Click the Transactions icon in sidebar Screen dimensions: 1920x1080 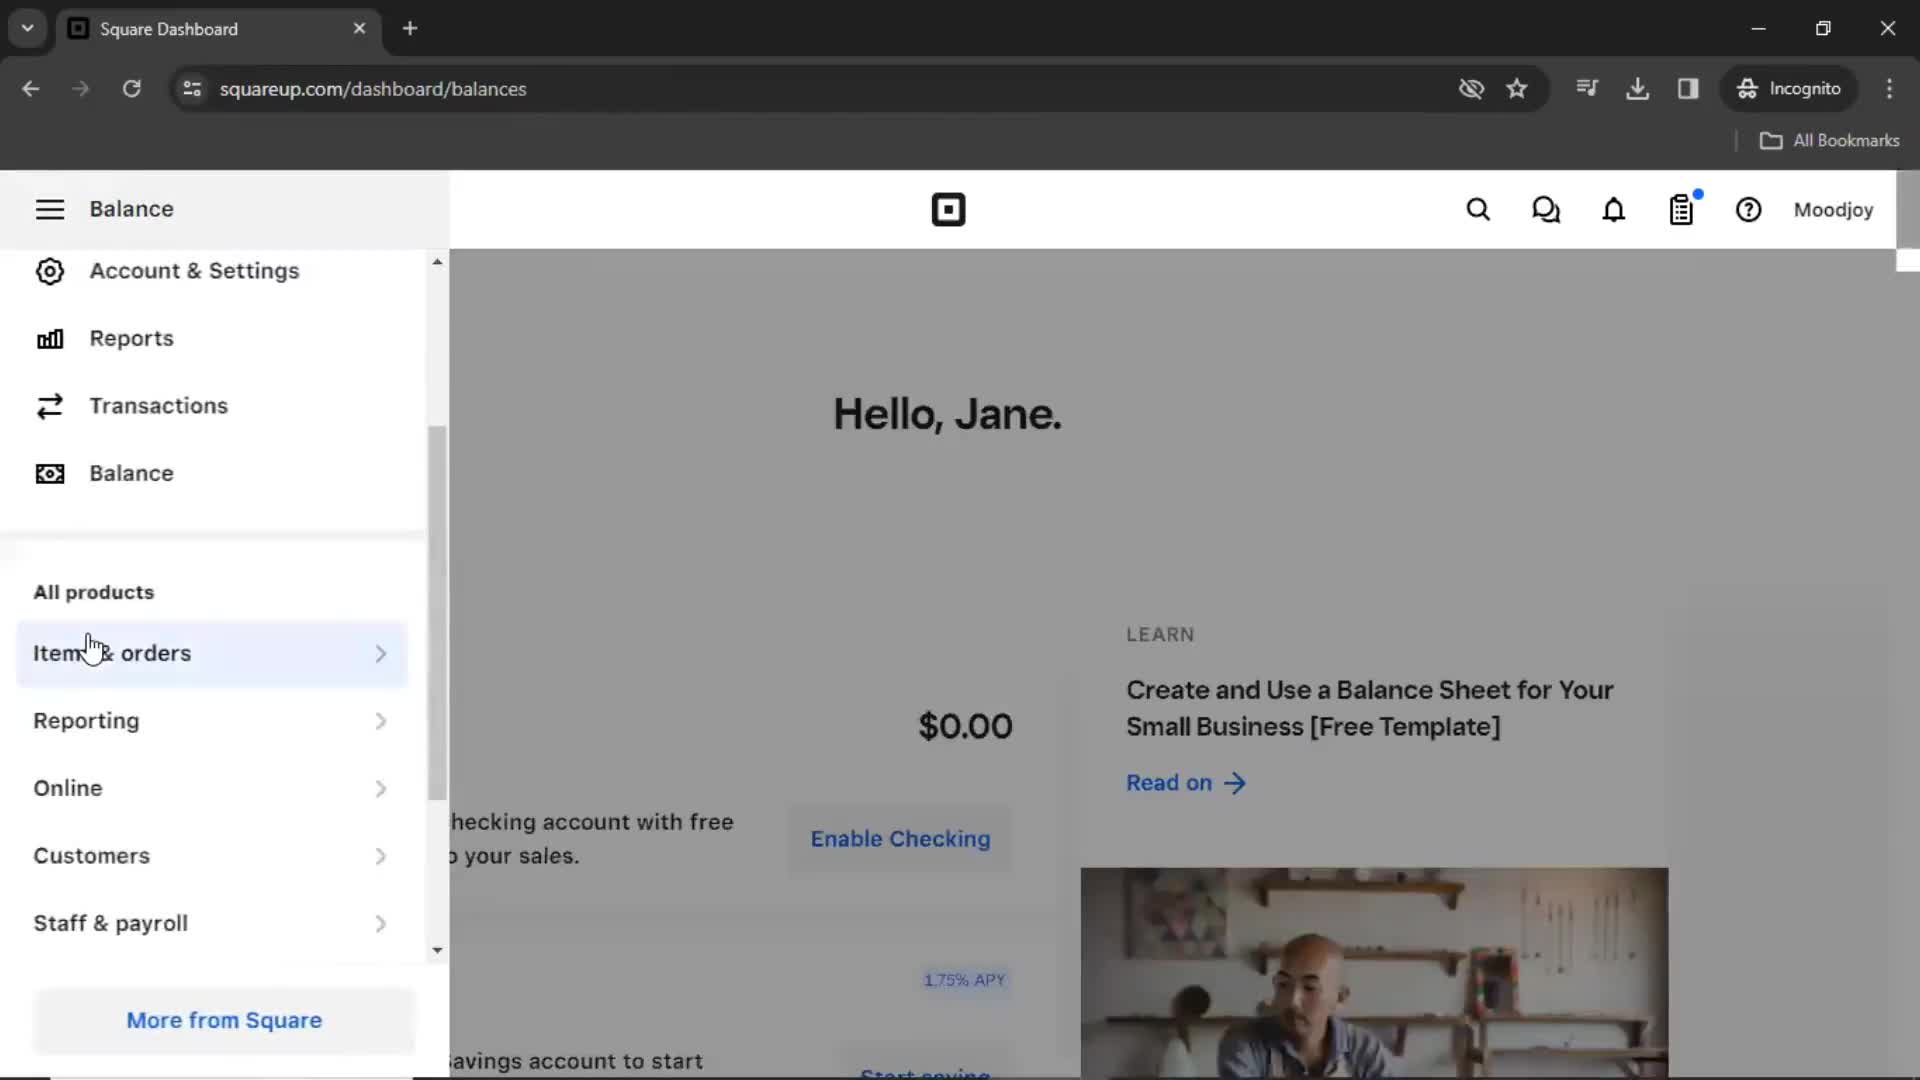pos(49,405)
